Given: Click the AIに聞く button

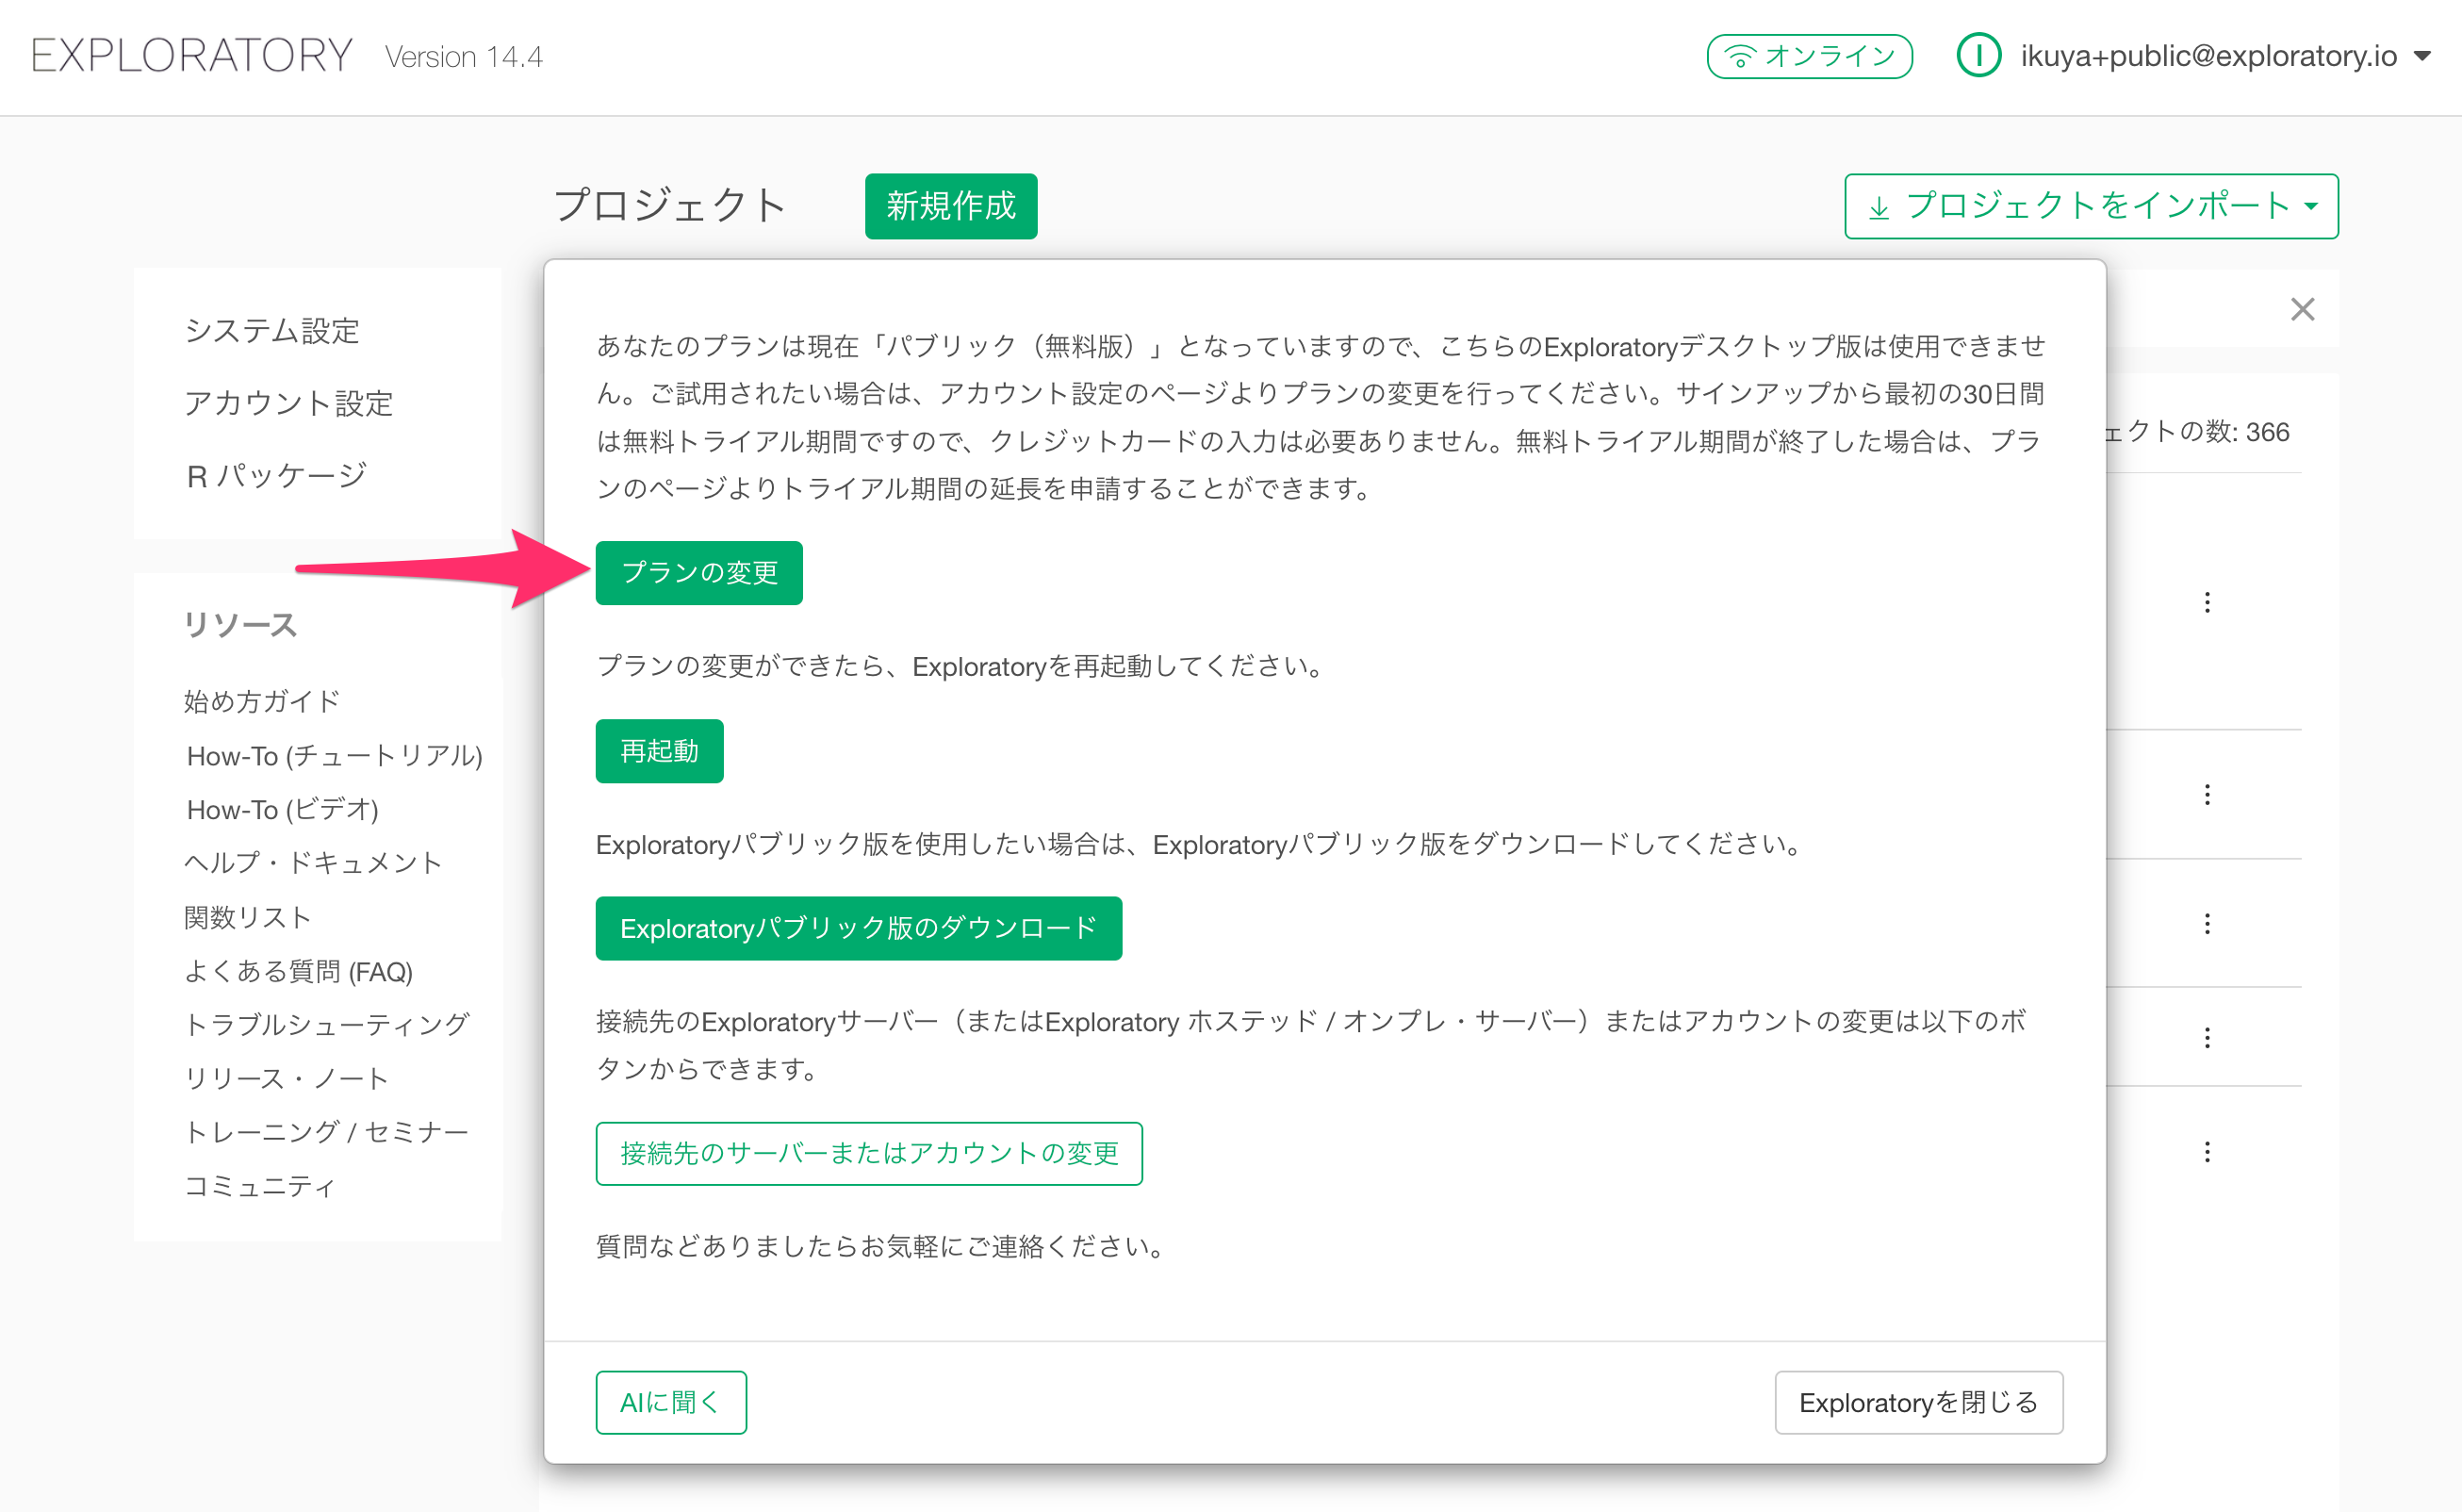Looking at the screenshot, I should [x=670, y=1402].
